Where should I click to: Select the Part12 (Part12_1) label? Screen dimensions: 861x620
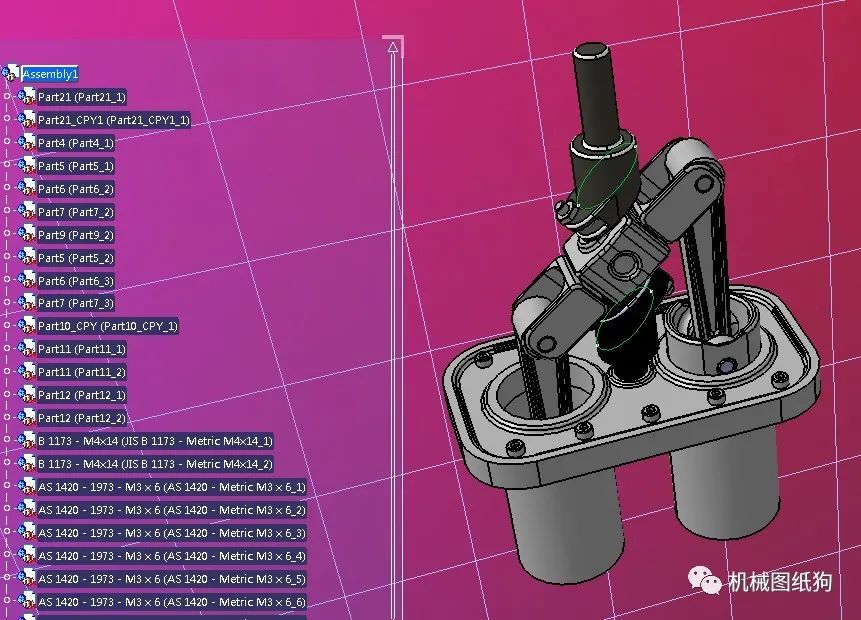(82, 395)
